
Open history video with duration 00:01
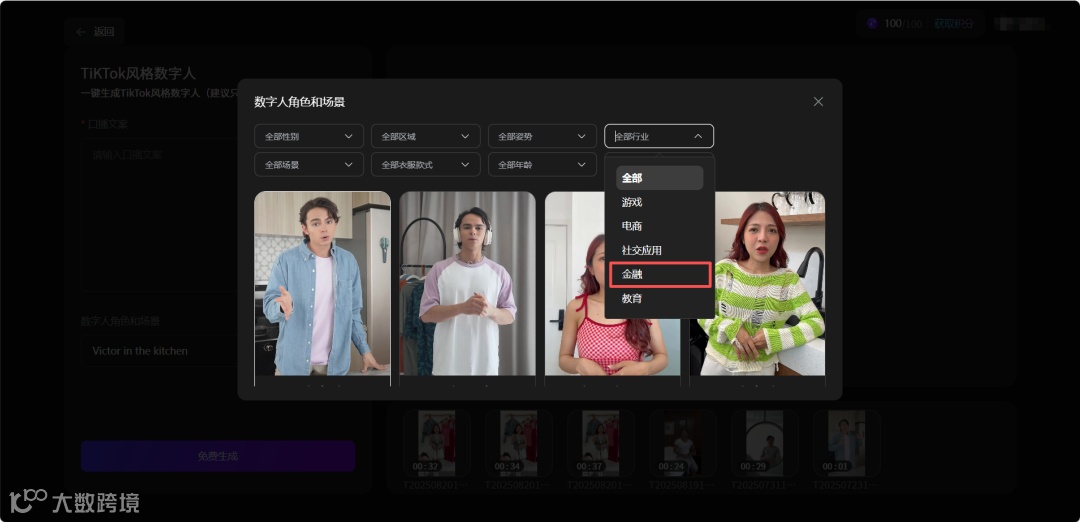point(846,443)
